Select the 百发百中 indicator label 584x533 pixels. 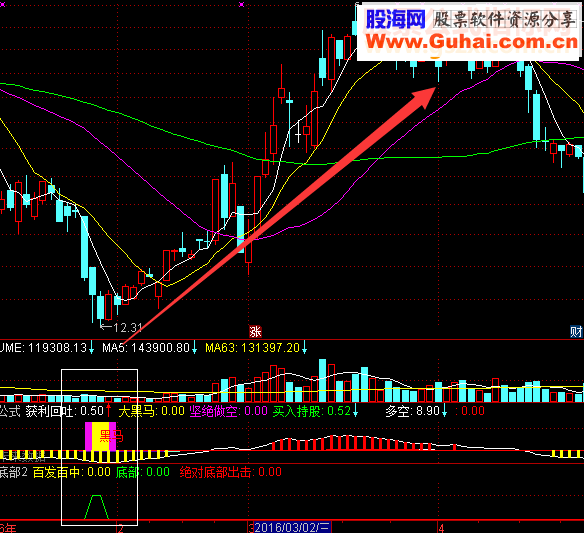(72, 472)
